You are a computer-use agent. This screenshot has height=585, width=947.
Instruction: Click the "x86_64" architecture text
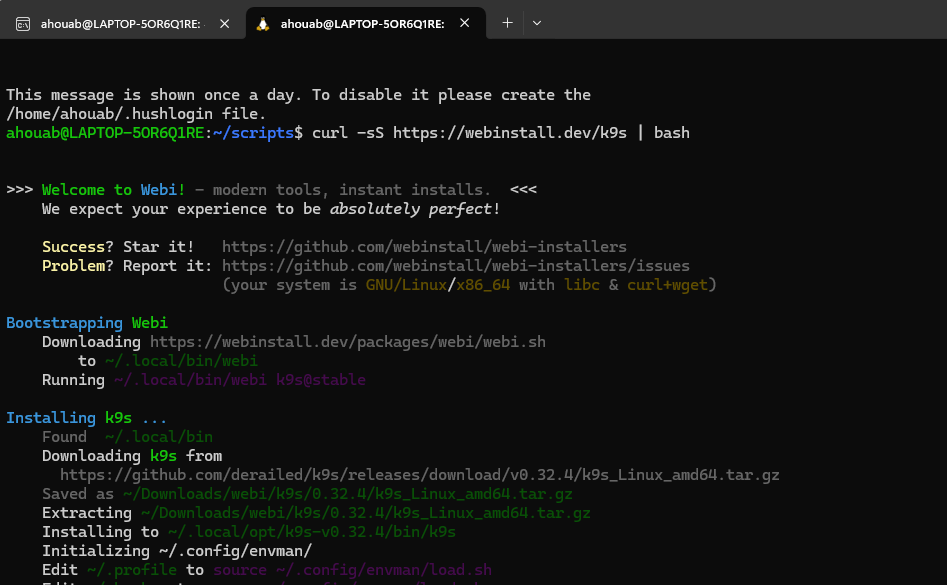click(483, 285)
